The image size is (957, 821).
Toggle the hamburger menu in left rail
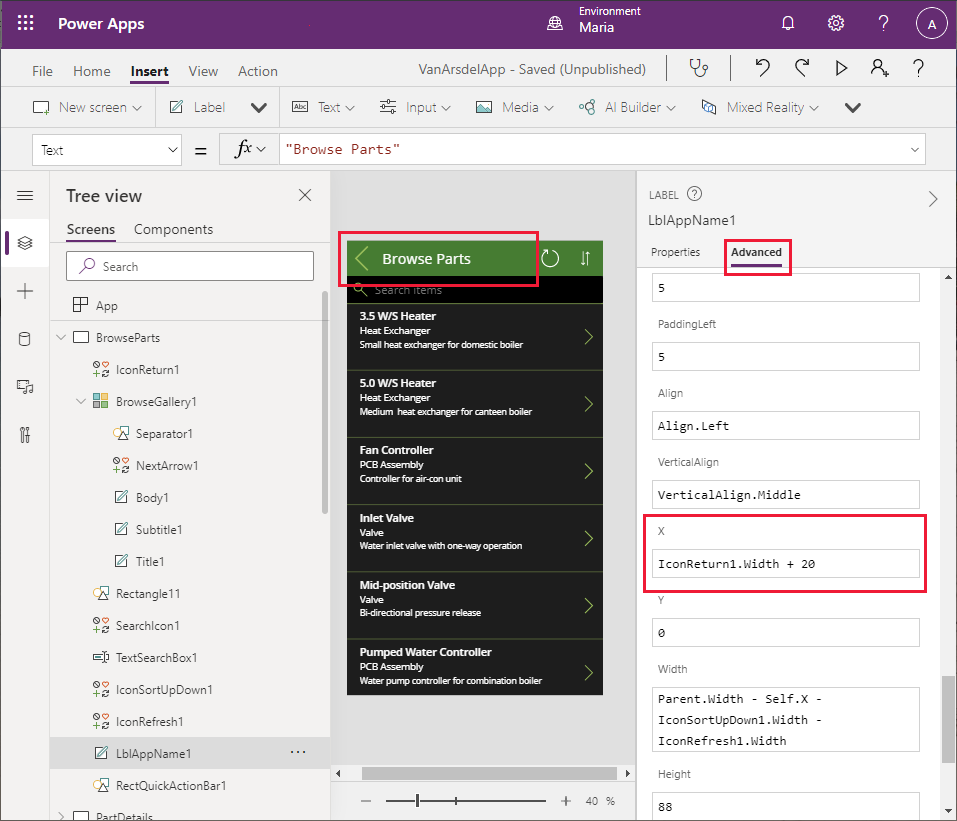click(x=25, y=196)
